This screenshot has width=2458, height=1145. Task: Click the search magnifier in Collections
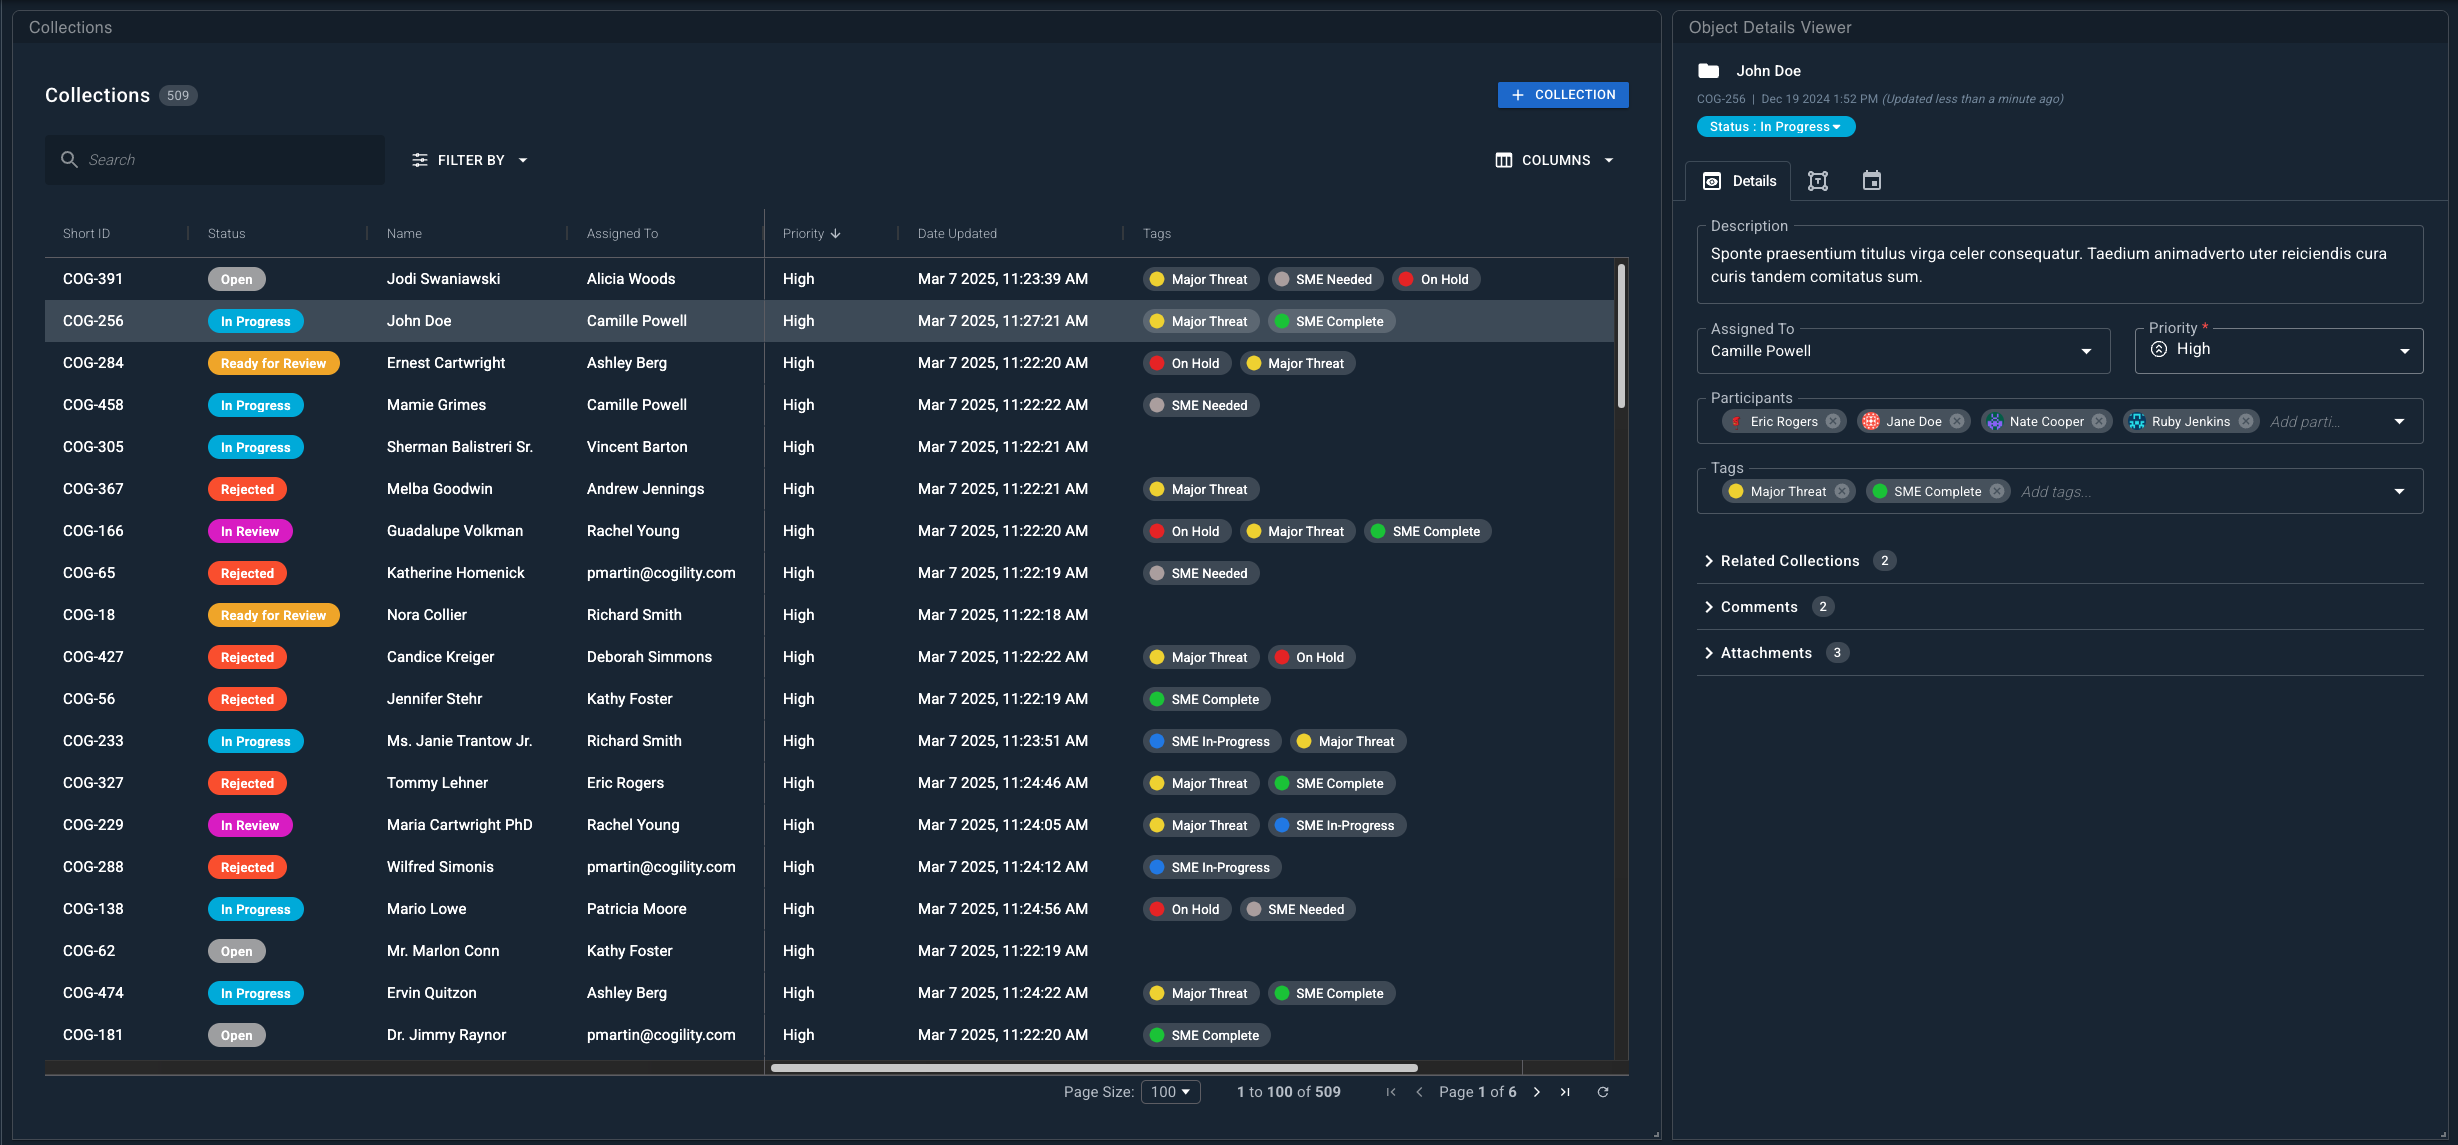69,159
